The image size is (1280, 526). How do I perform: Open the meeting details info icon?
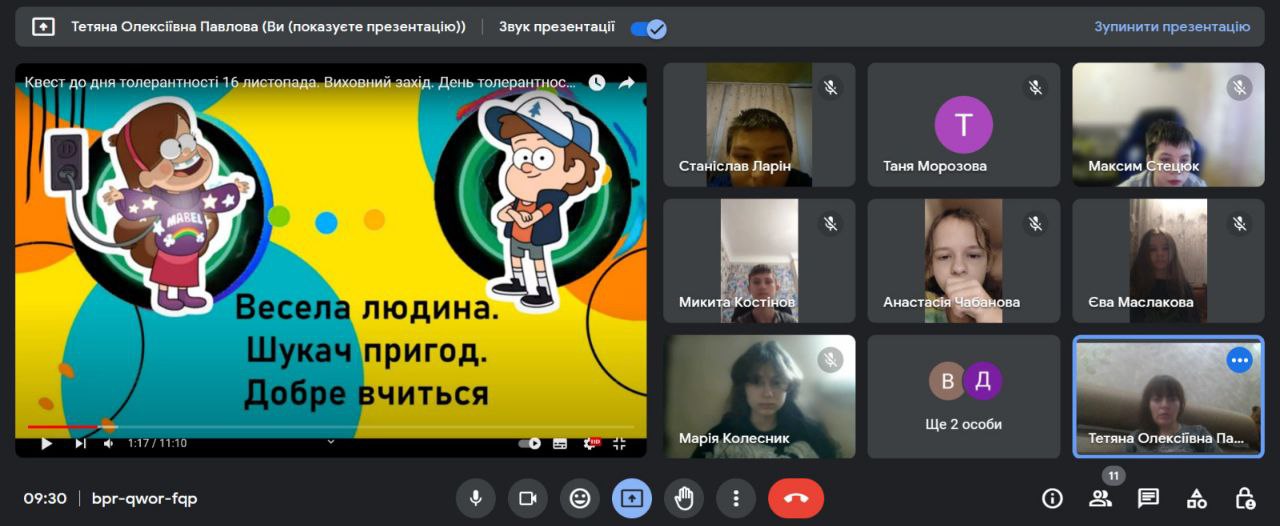pyautogui.click(x=1052, y=498)
